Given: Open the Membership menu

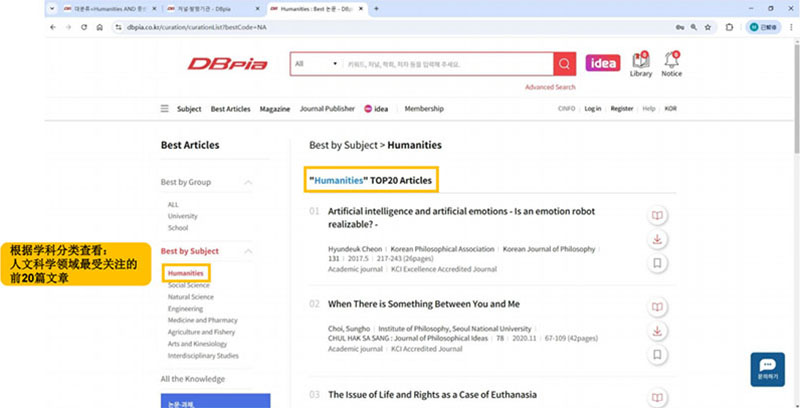Looking at the screenshot, I should [x=424, y=109].
